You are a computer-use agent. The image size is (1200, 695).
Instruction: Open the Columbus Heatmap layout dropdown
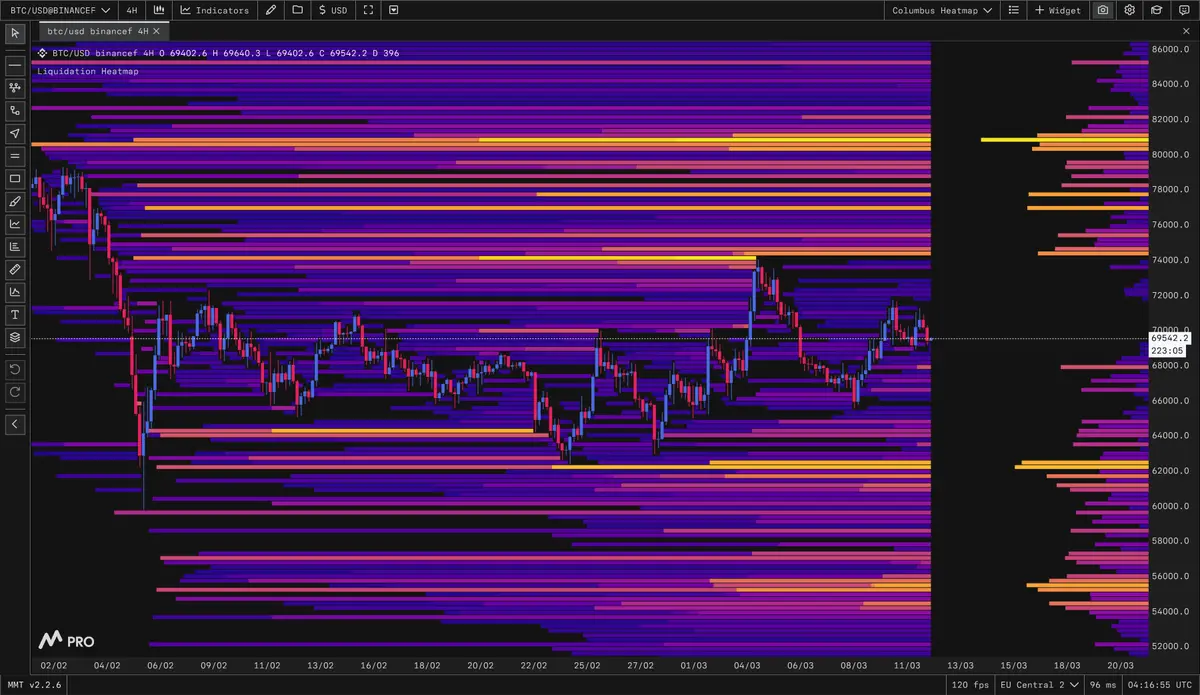pos(942,10)
